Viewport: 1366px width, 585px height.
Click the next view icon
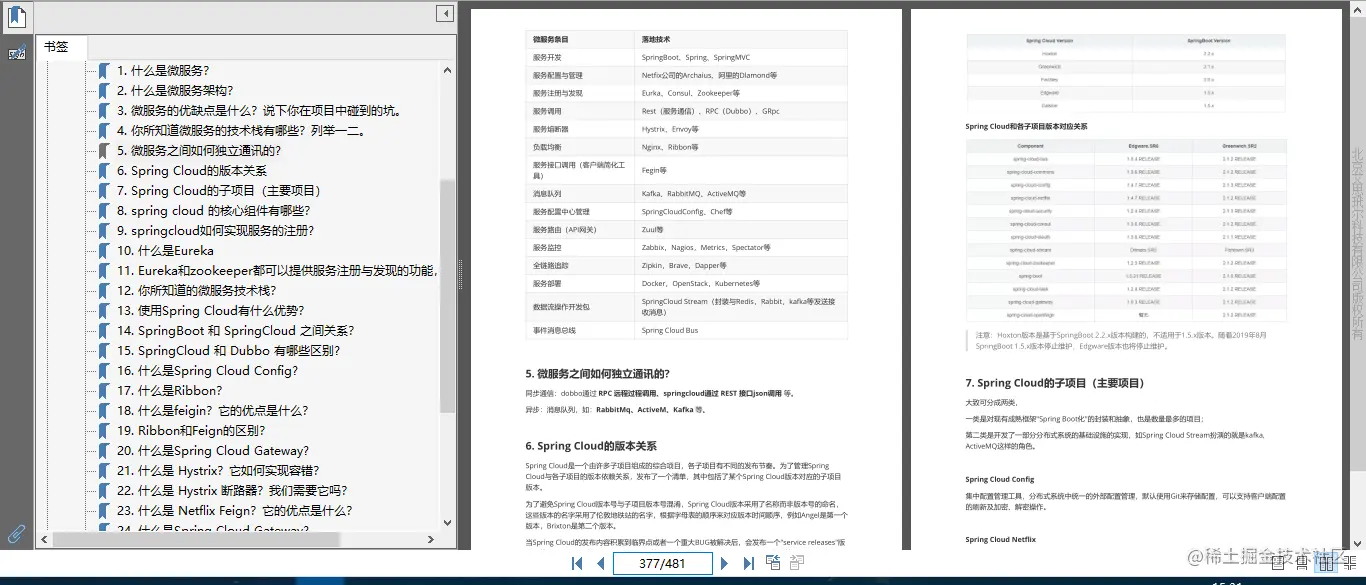point(797,563)
